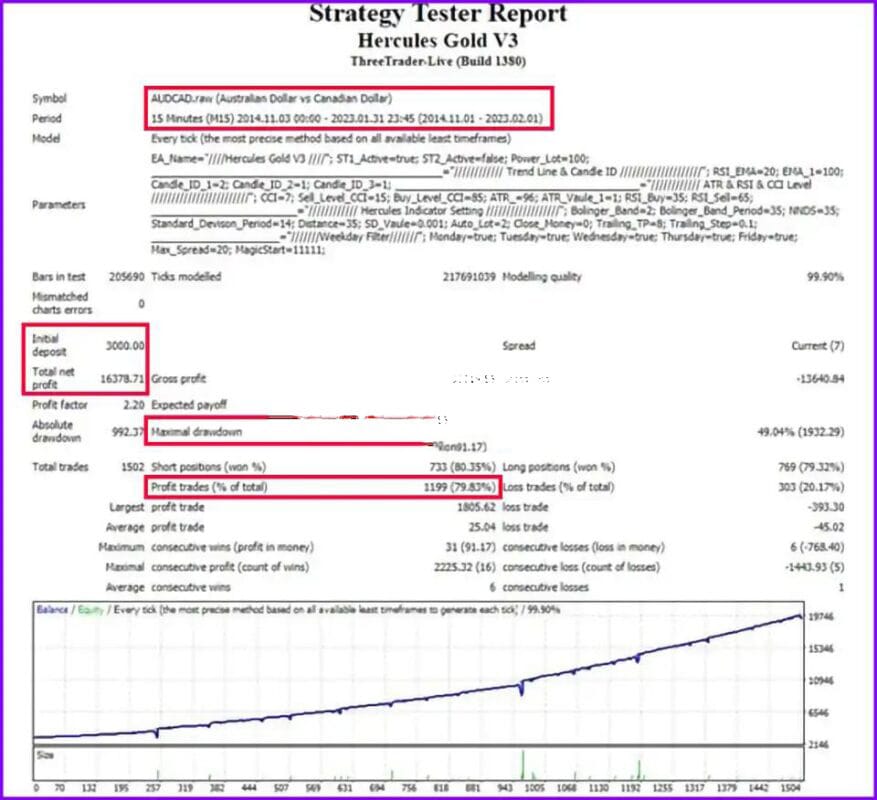Click the "EA_Name=" parameters line
Image resolution: width=877 pixels, height=800 pixels.
370,158
